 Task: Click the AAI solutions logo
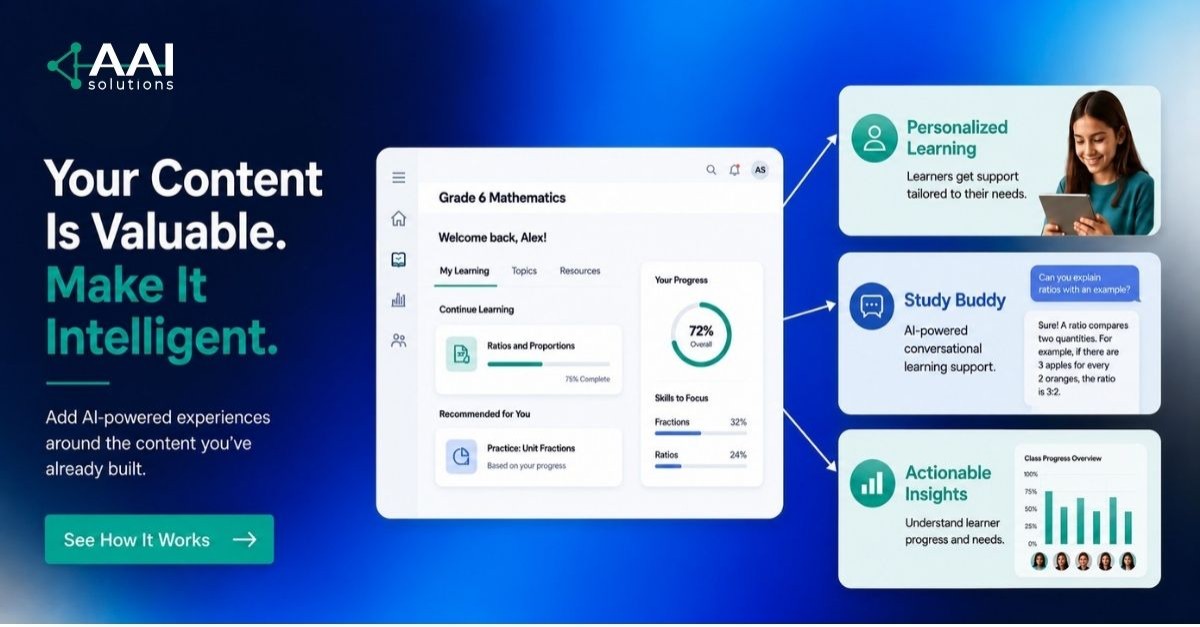coord(111,67)
